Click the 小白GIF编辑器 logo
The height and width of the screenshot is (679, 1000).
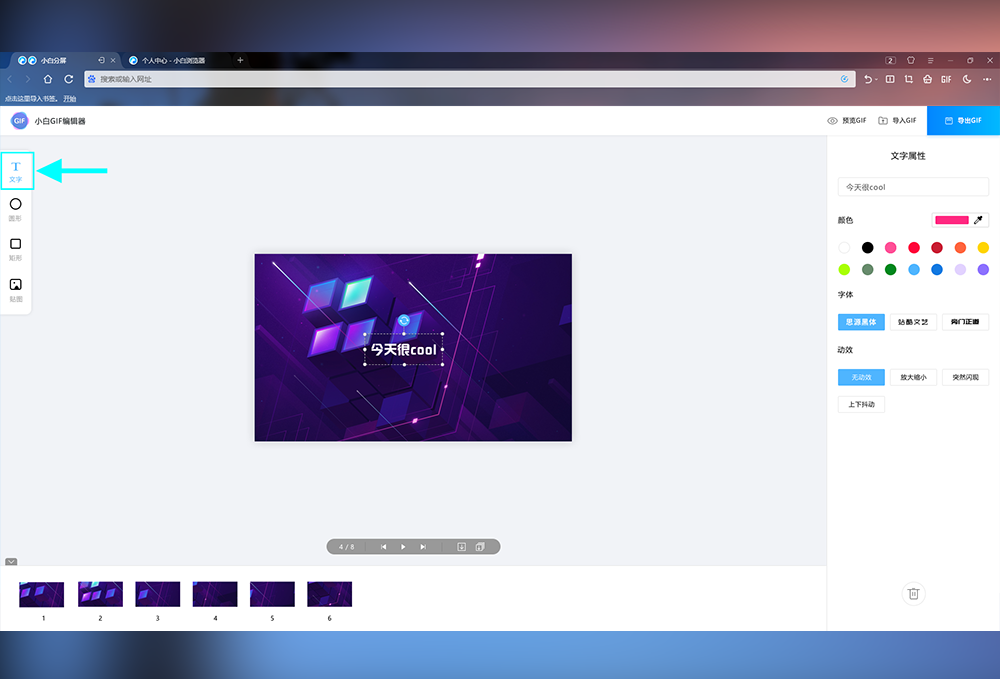click(20, 120)
